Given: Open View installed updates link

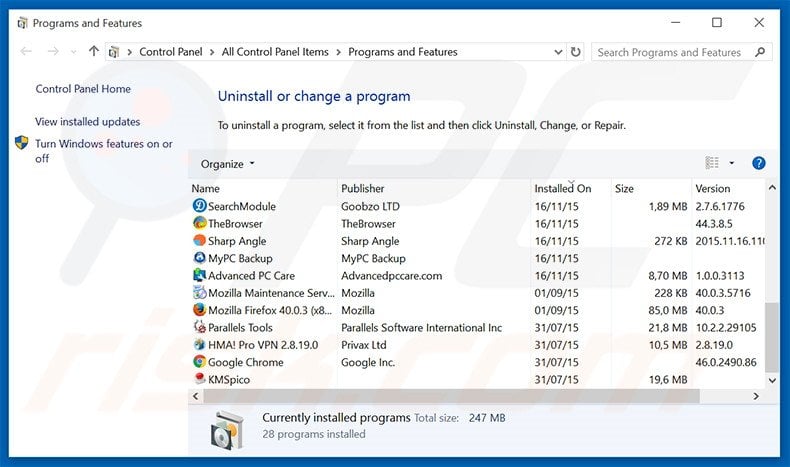Looking at the screenshot, I should click(88, 121).
